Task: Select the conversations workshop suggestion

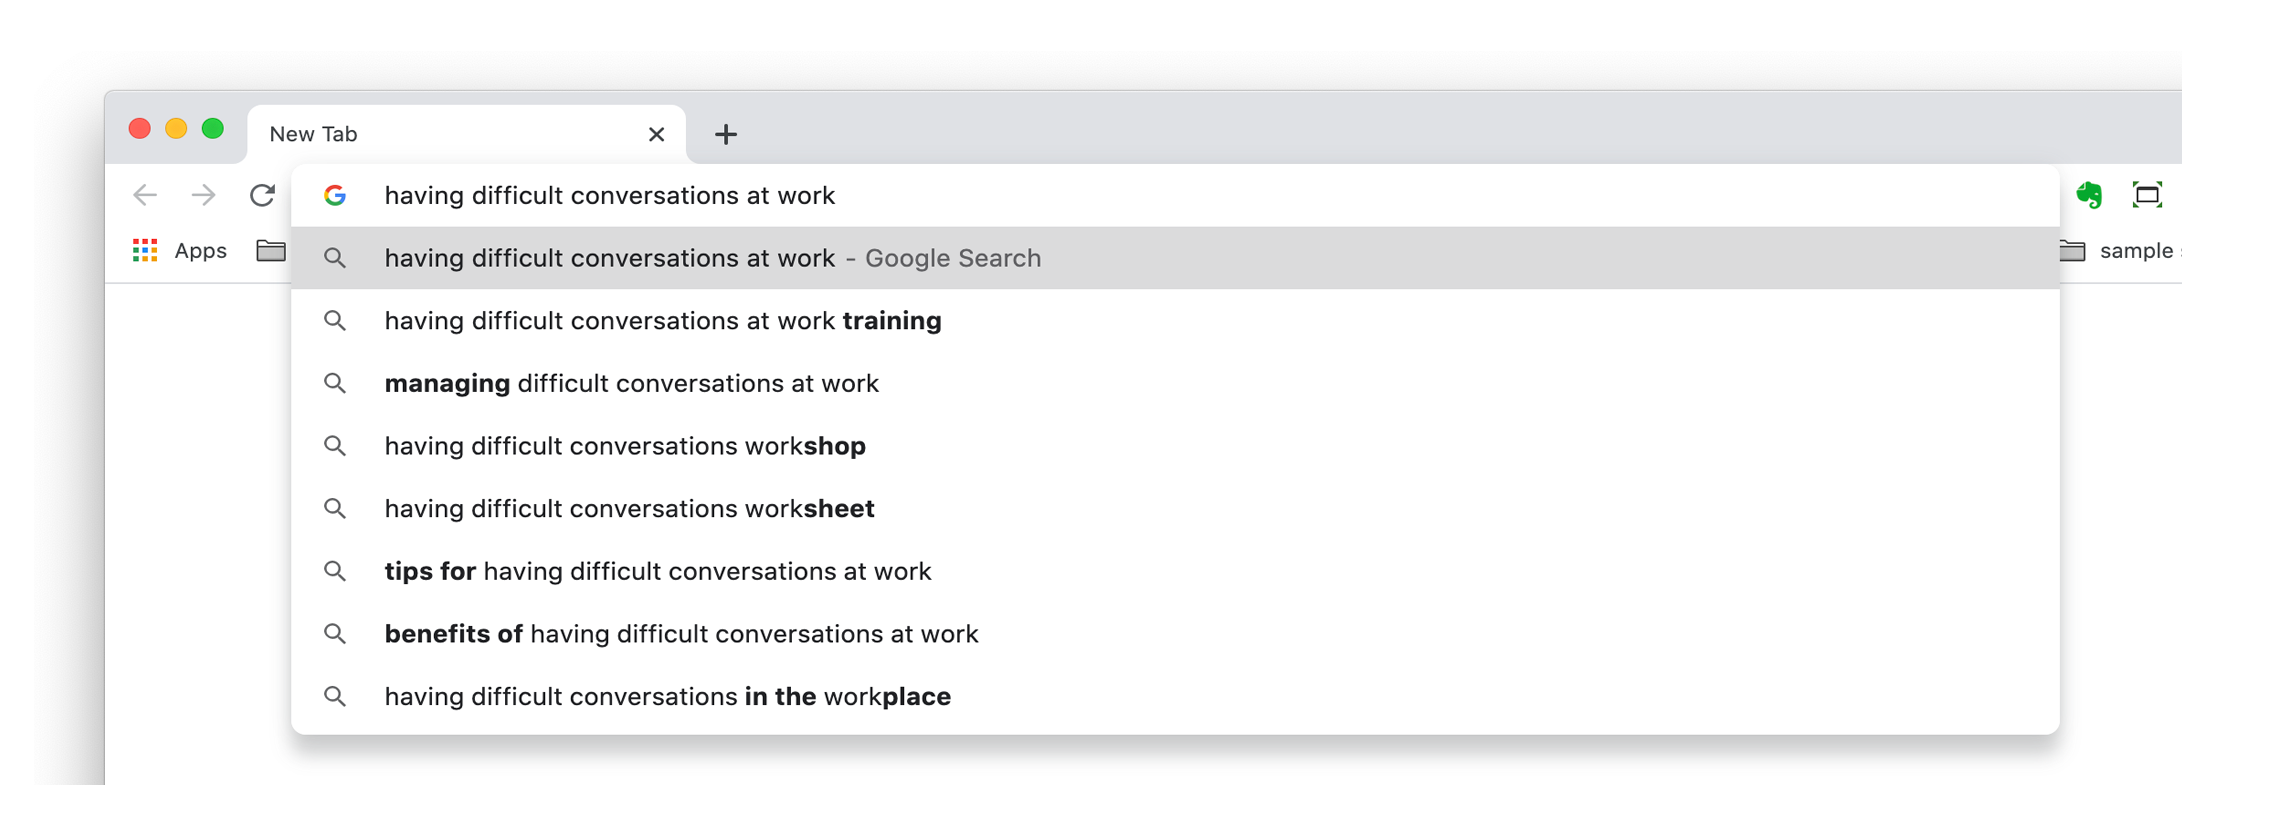Action: 1175,446
